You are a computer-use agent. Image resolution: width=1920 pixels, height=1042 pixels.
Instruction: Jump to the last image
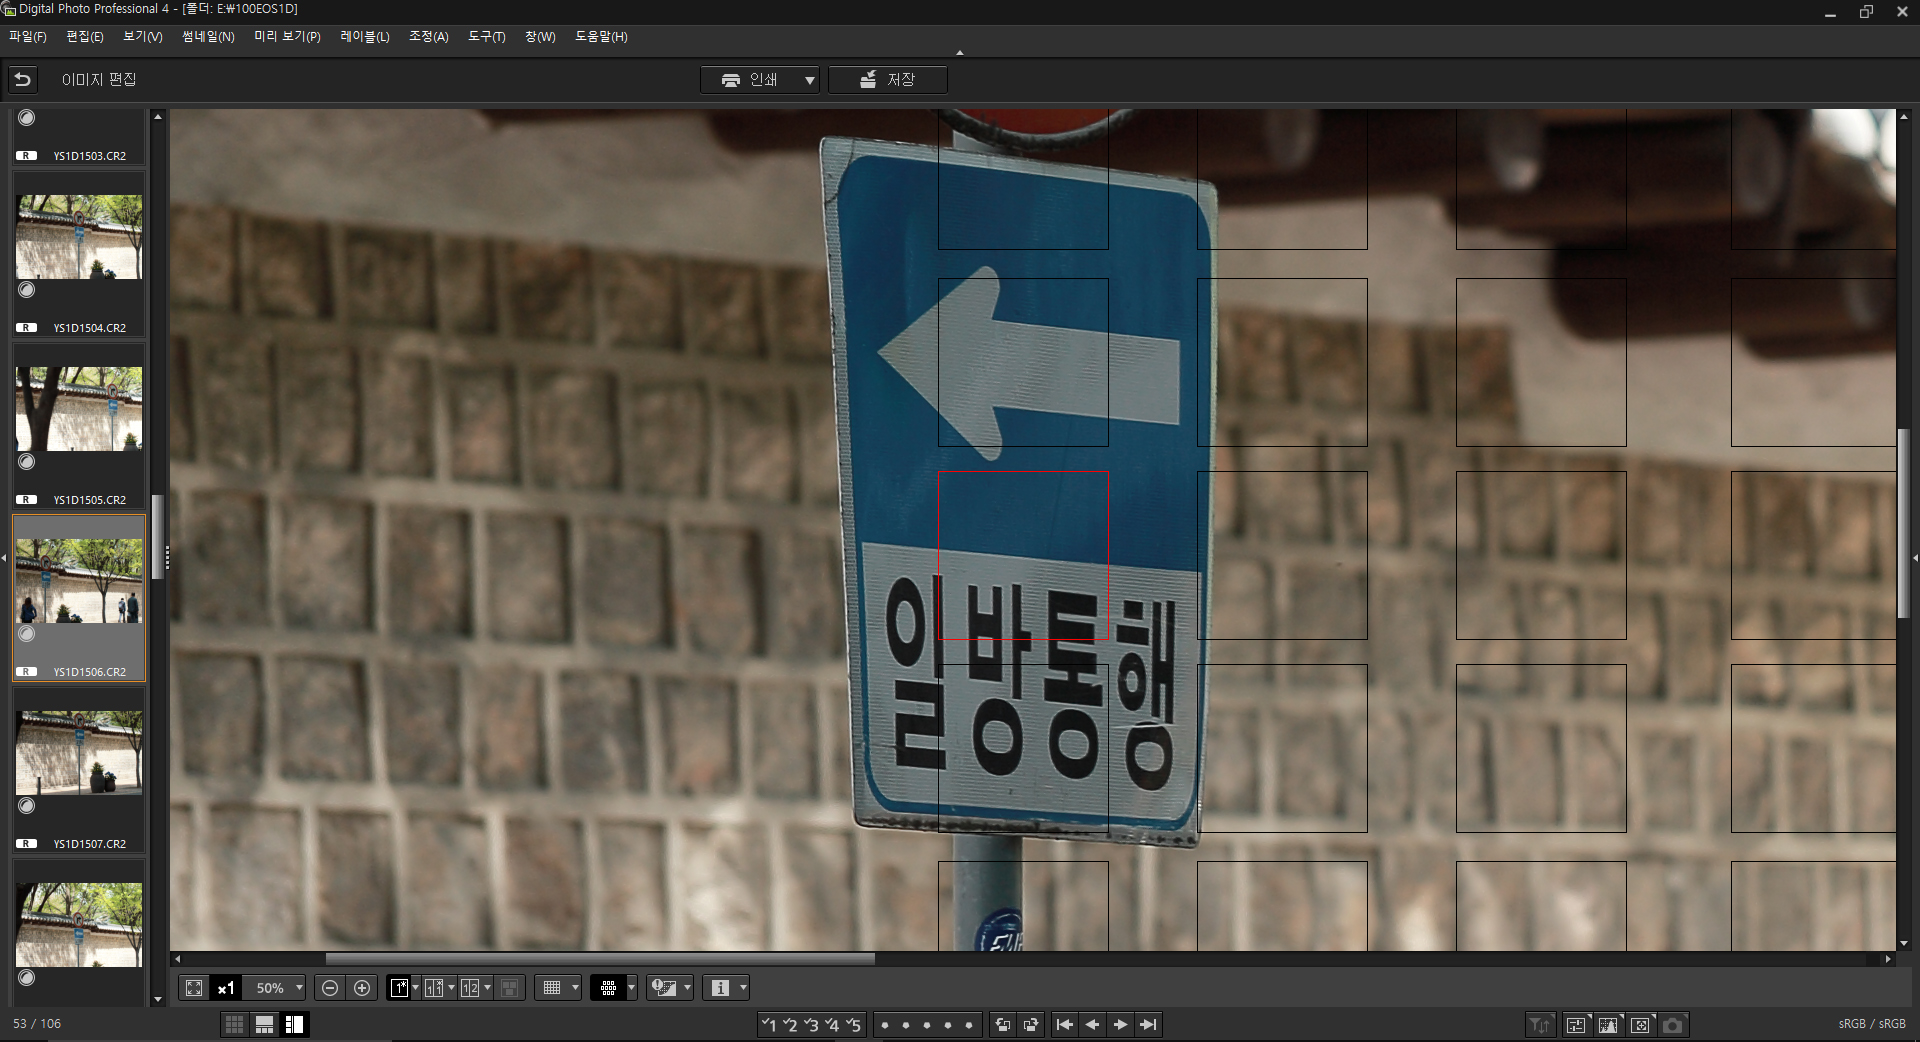click(x=1148, y=1024)
